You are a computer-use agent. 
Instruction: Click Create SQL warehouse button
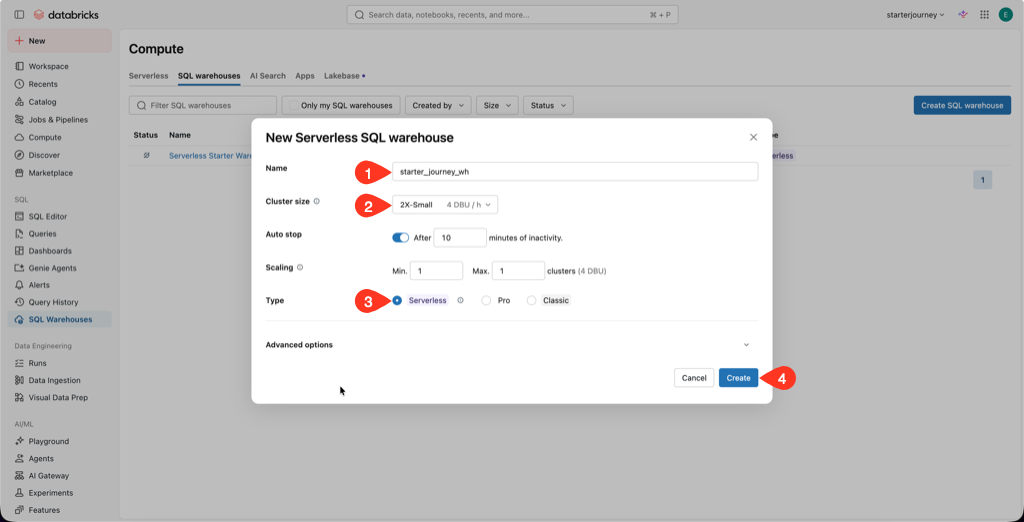point(962,105)
